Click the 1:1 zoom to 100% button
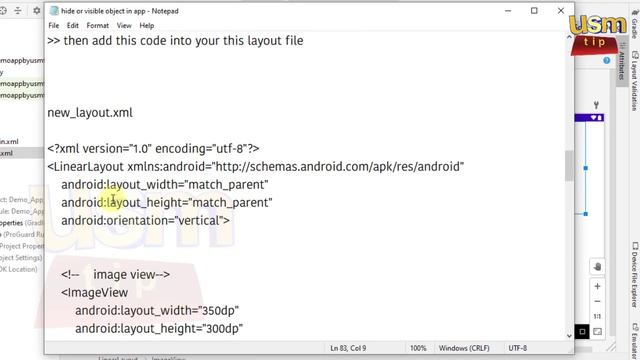 tap(597, 316)
